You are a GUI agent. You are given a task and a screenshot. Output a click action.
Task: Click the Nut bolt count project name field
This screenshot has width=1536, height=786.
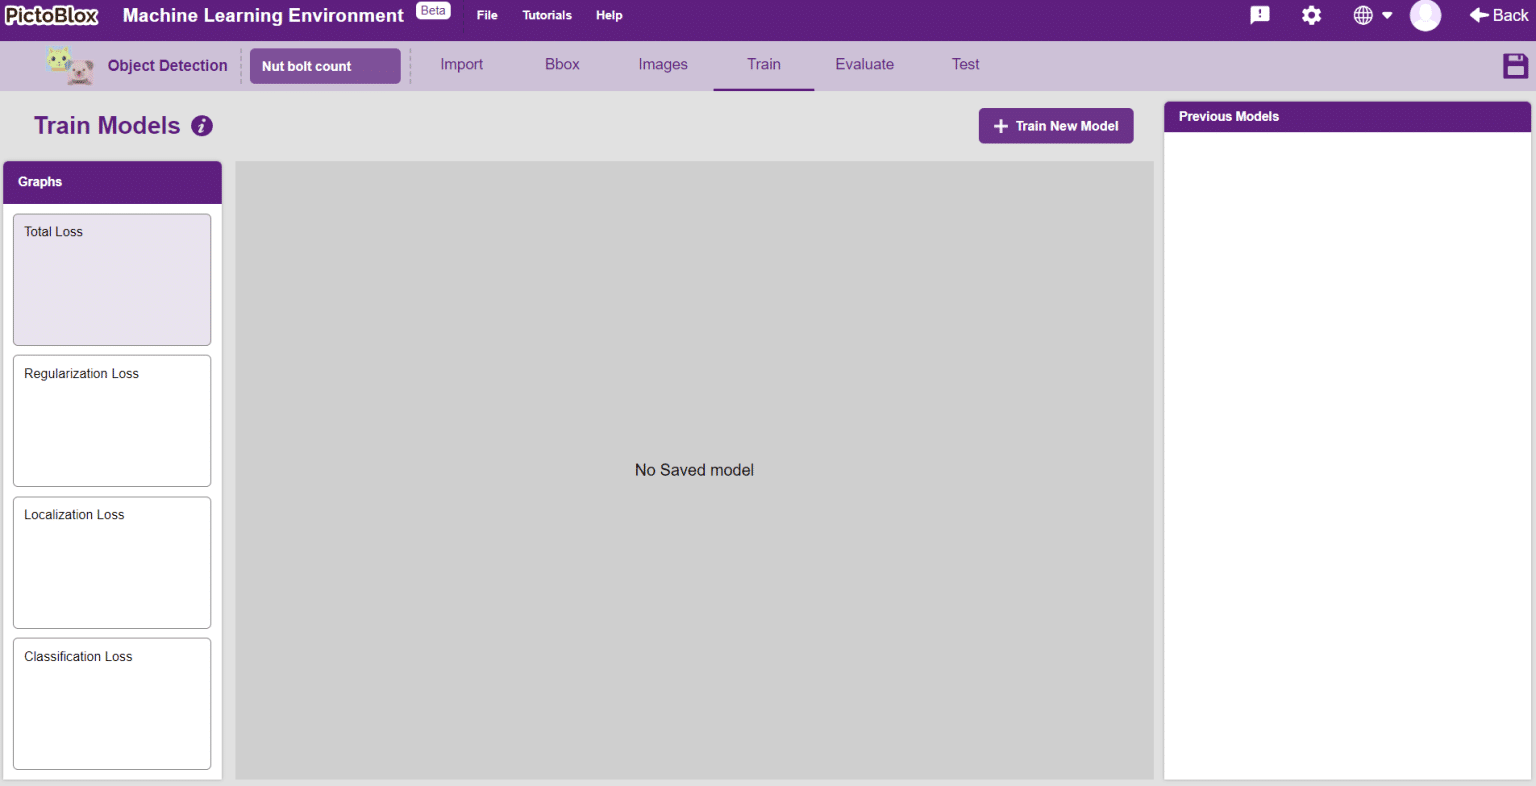coord(325,66)
